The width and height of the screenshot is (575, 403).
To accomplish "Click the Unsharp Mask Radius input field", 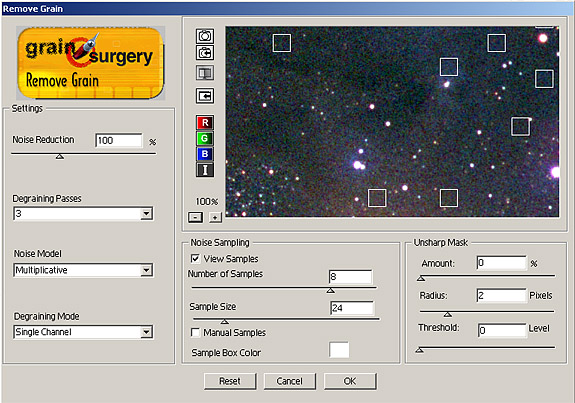I will coord(501,295).
